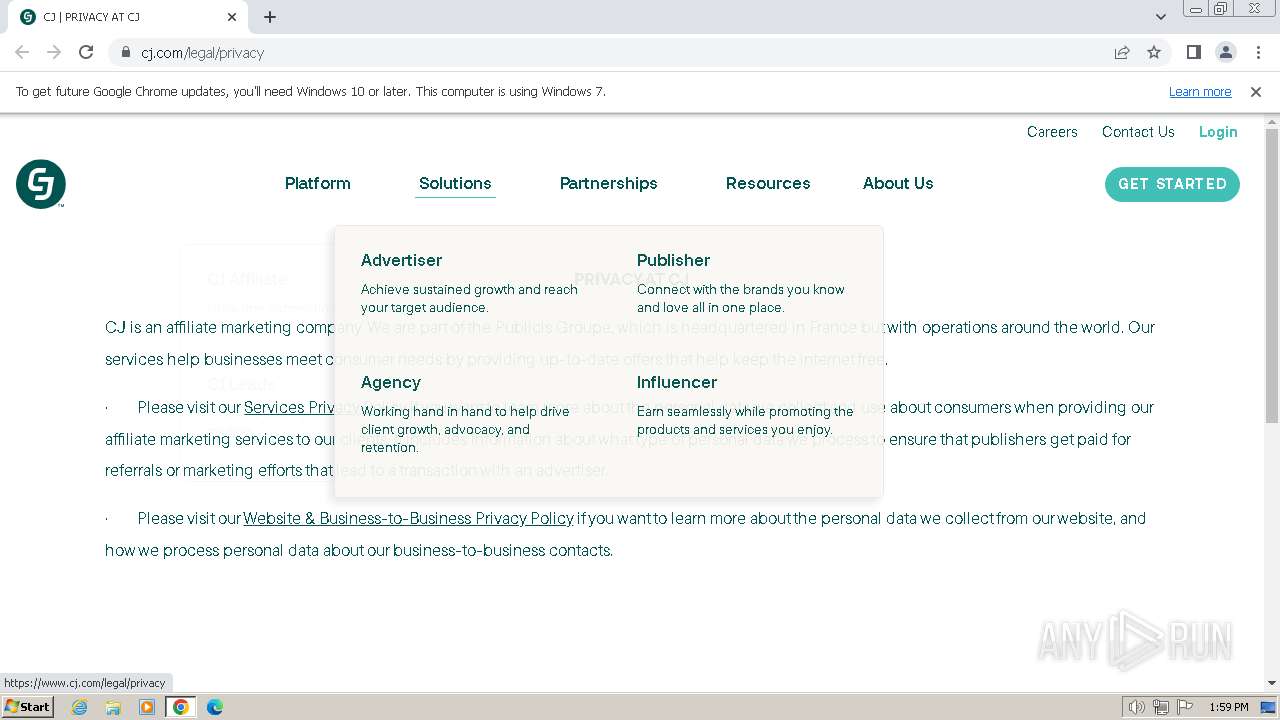Select the Chrome taskbar icon
This screenshot has height=720, width=1280.
(x=181, y=707)
